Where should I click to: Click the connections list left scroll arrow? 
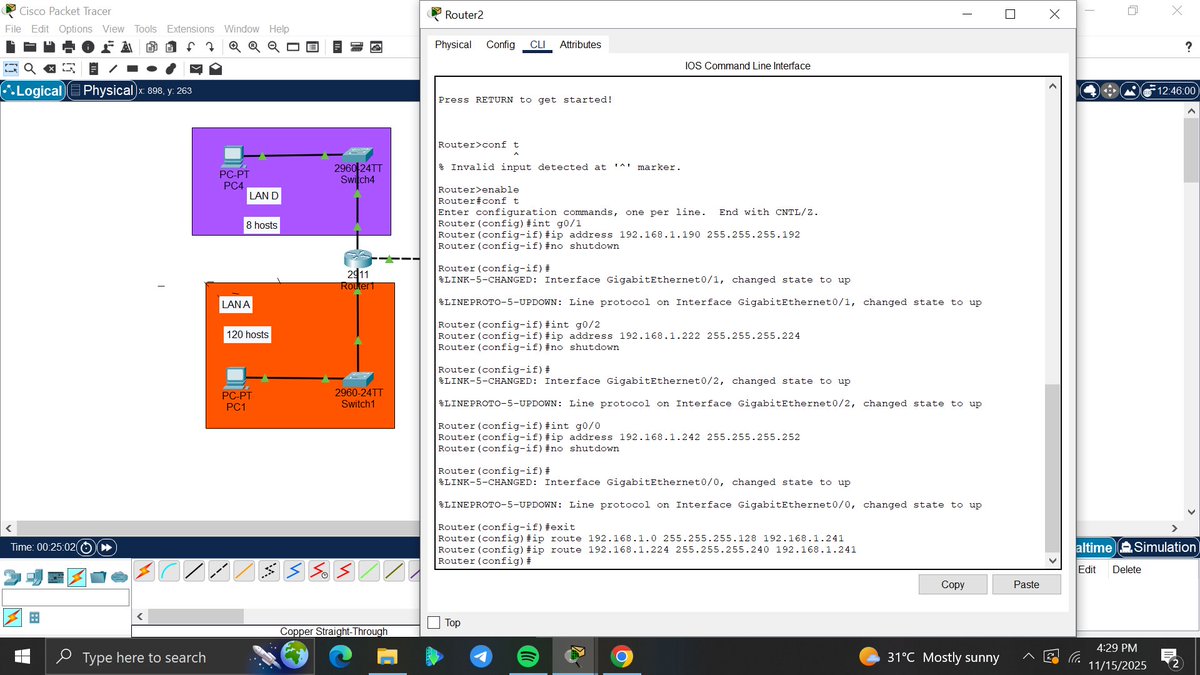(140, 615)
